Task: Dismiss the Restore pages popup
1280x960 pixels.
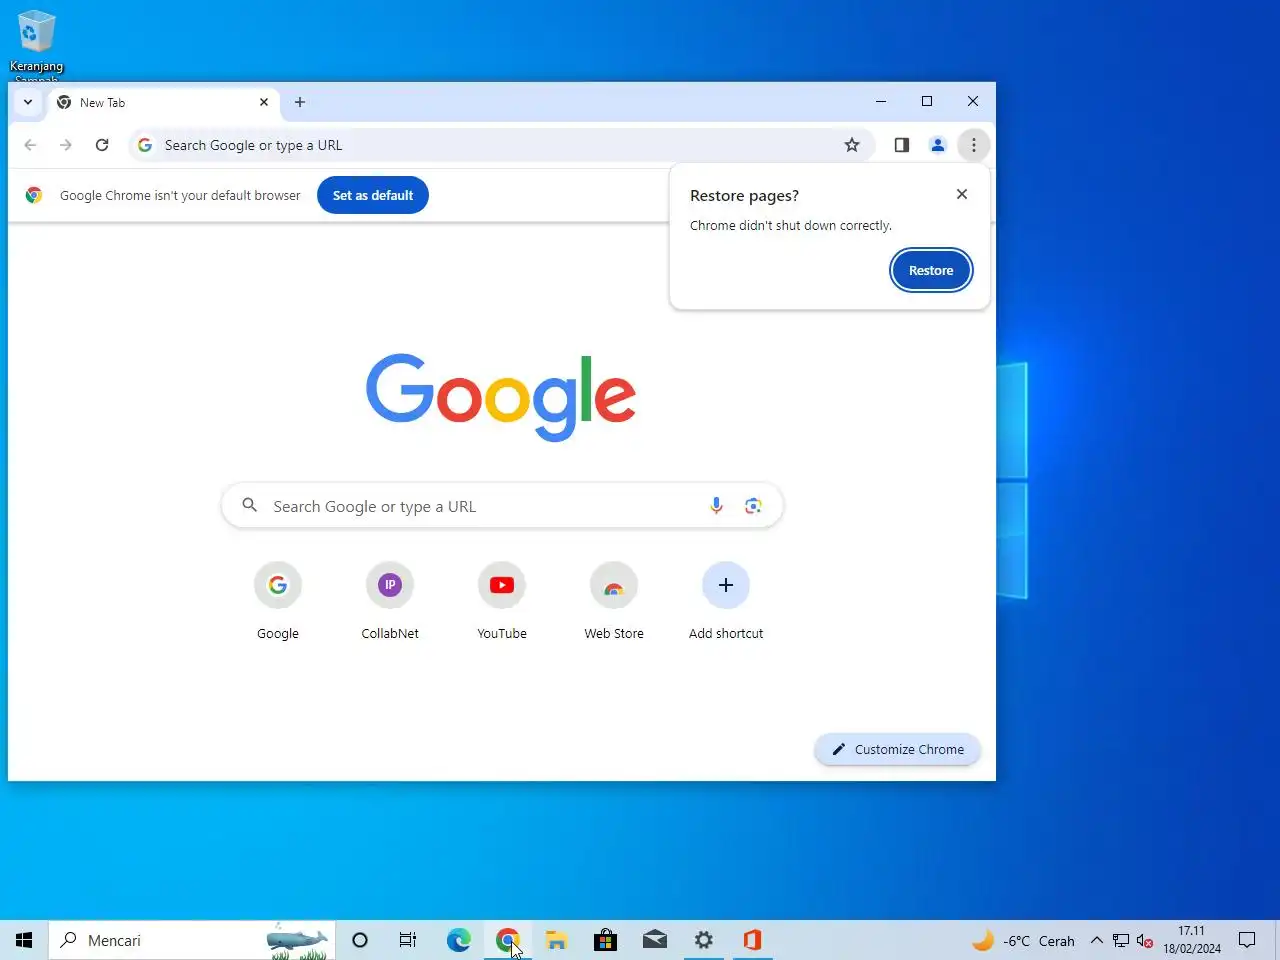Action: click(962, 194)
